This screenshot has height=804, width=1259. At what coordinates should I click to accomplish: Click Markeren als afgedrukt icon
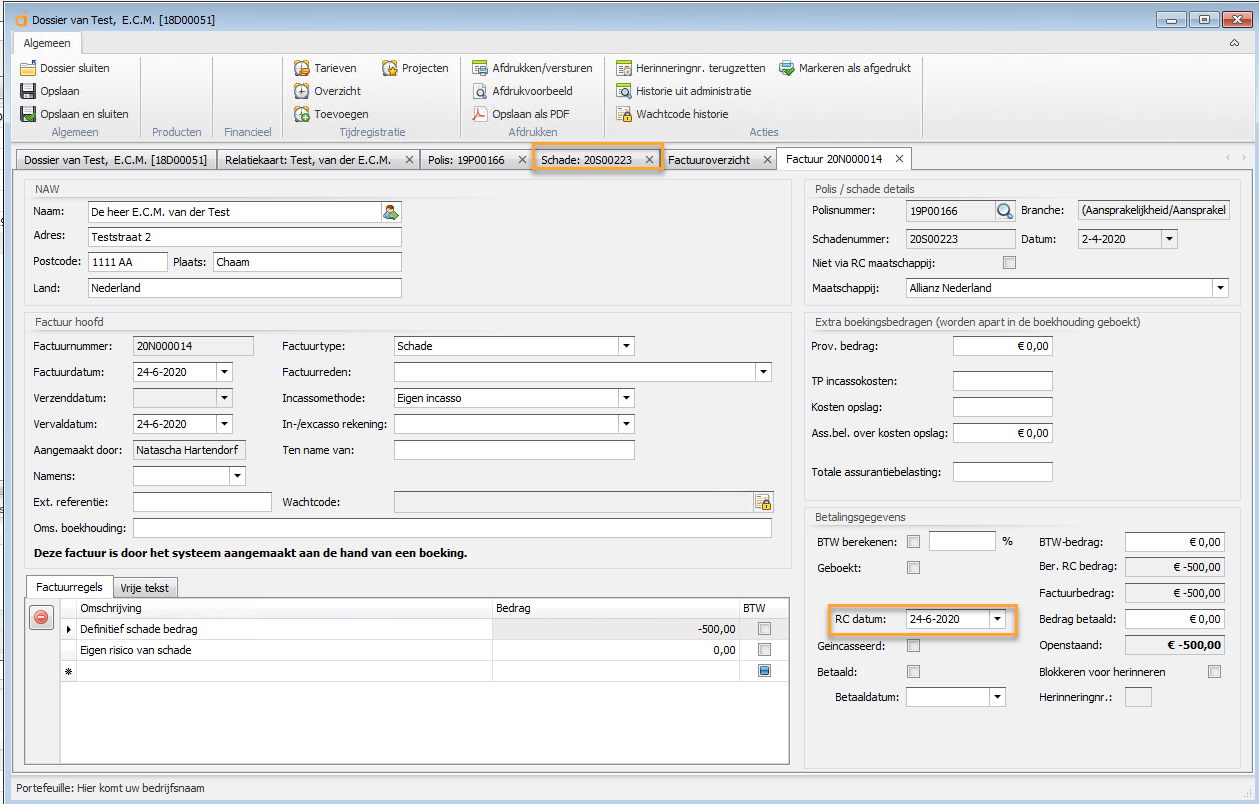pyautogui.click(x=787, y=68)
